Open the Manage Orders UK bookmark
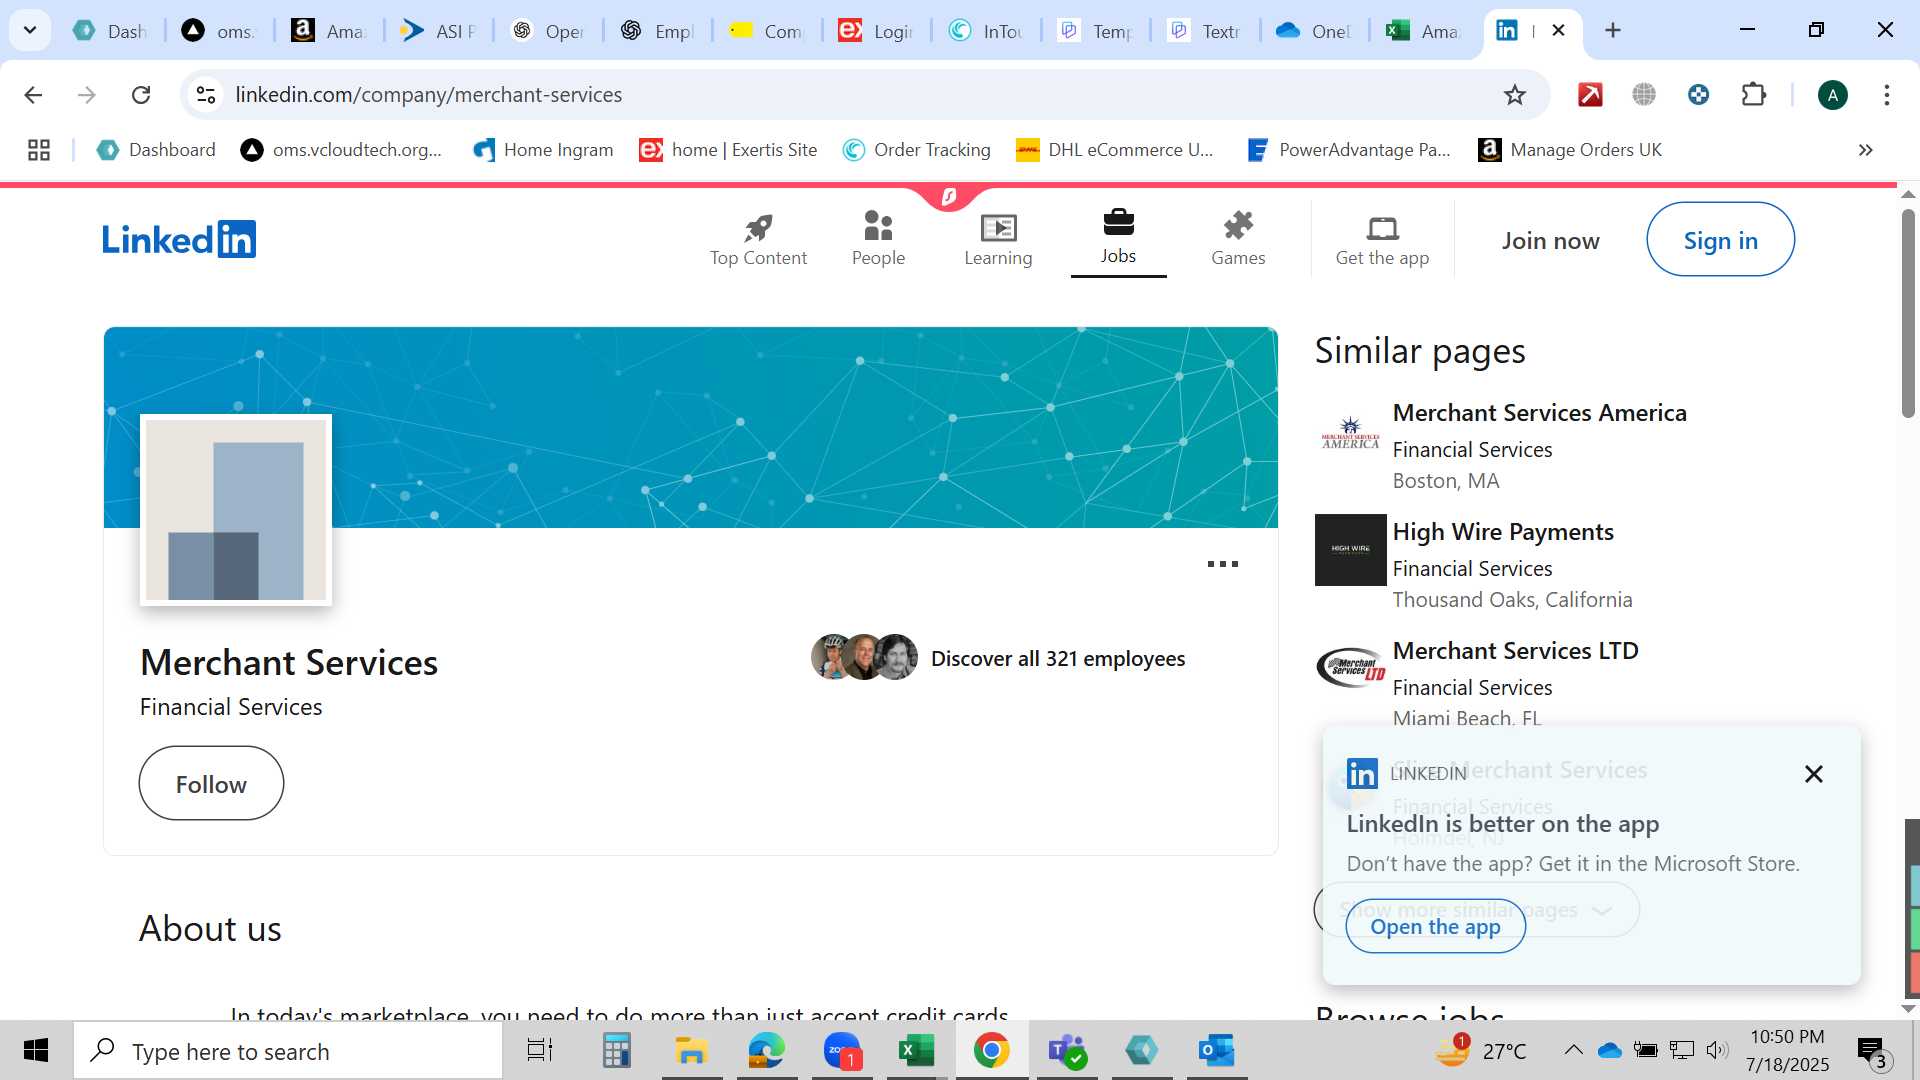 tap(1570, 150)
